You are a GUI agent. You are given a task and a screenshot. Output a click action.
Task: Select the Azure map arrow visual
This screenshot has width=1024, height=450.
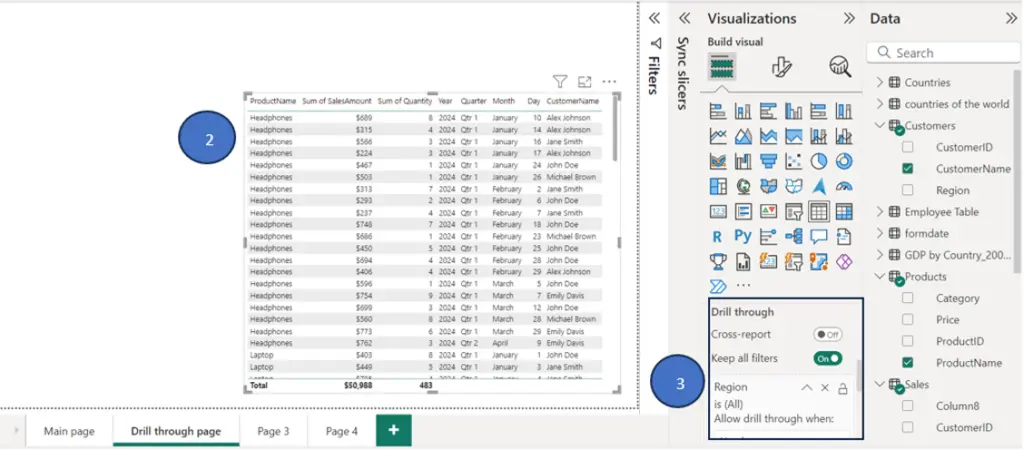click(x=819, y=187)
